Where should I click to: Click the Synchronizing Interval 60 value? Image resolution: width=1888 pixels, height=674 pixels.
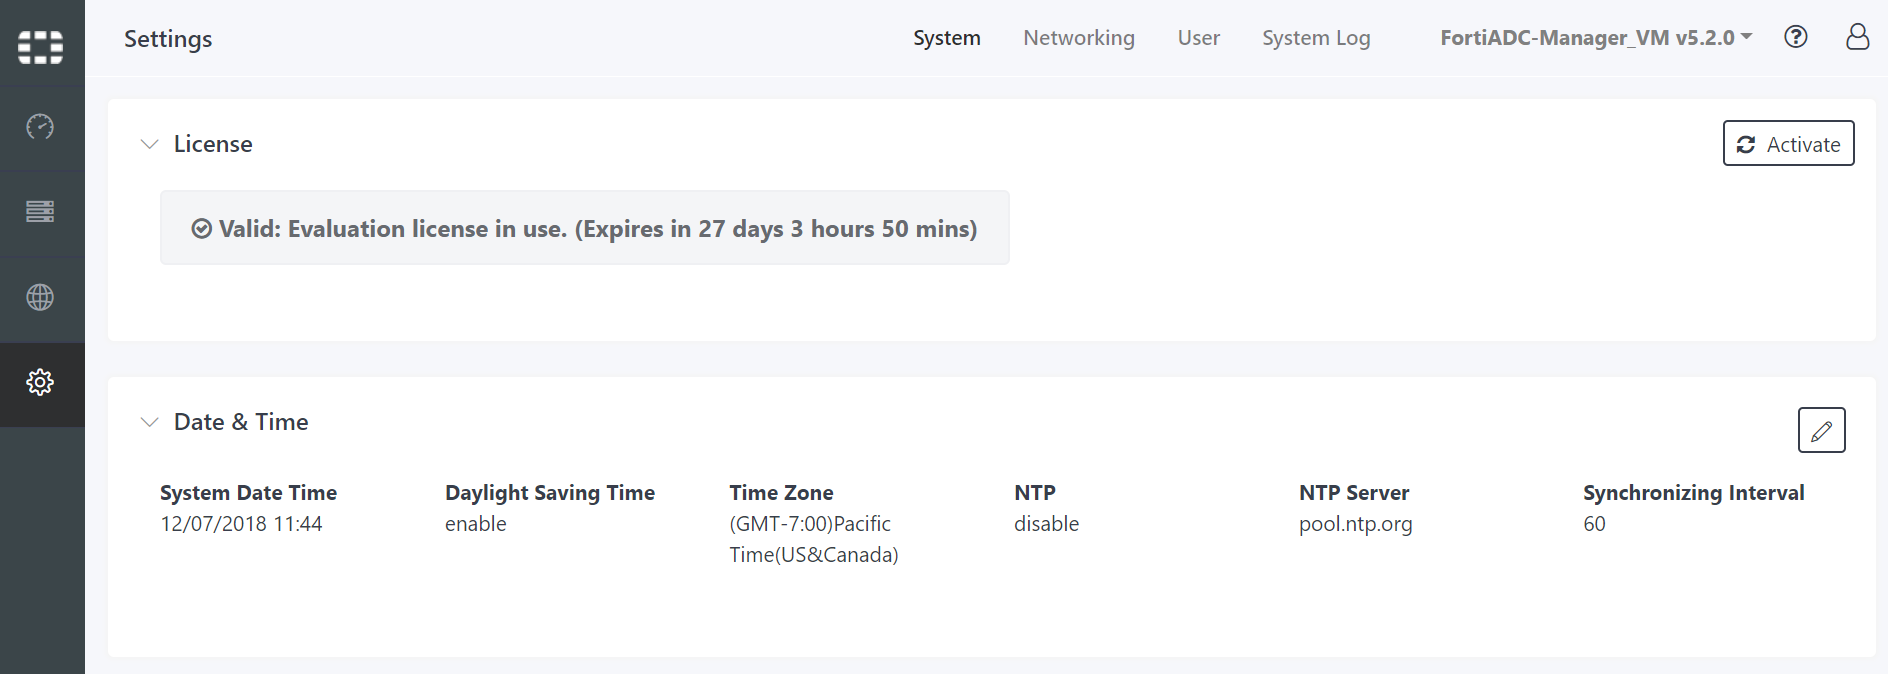coord(1594,524)
